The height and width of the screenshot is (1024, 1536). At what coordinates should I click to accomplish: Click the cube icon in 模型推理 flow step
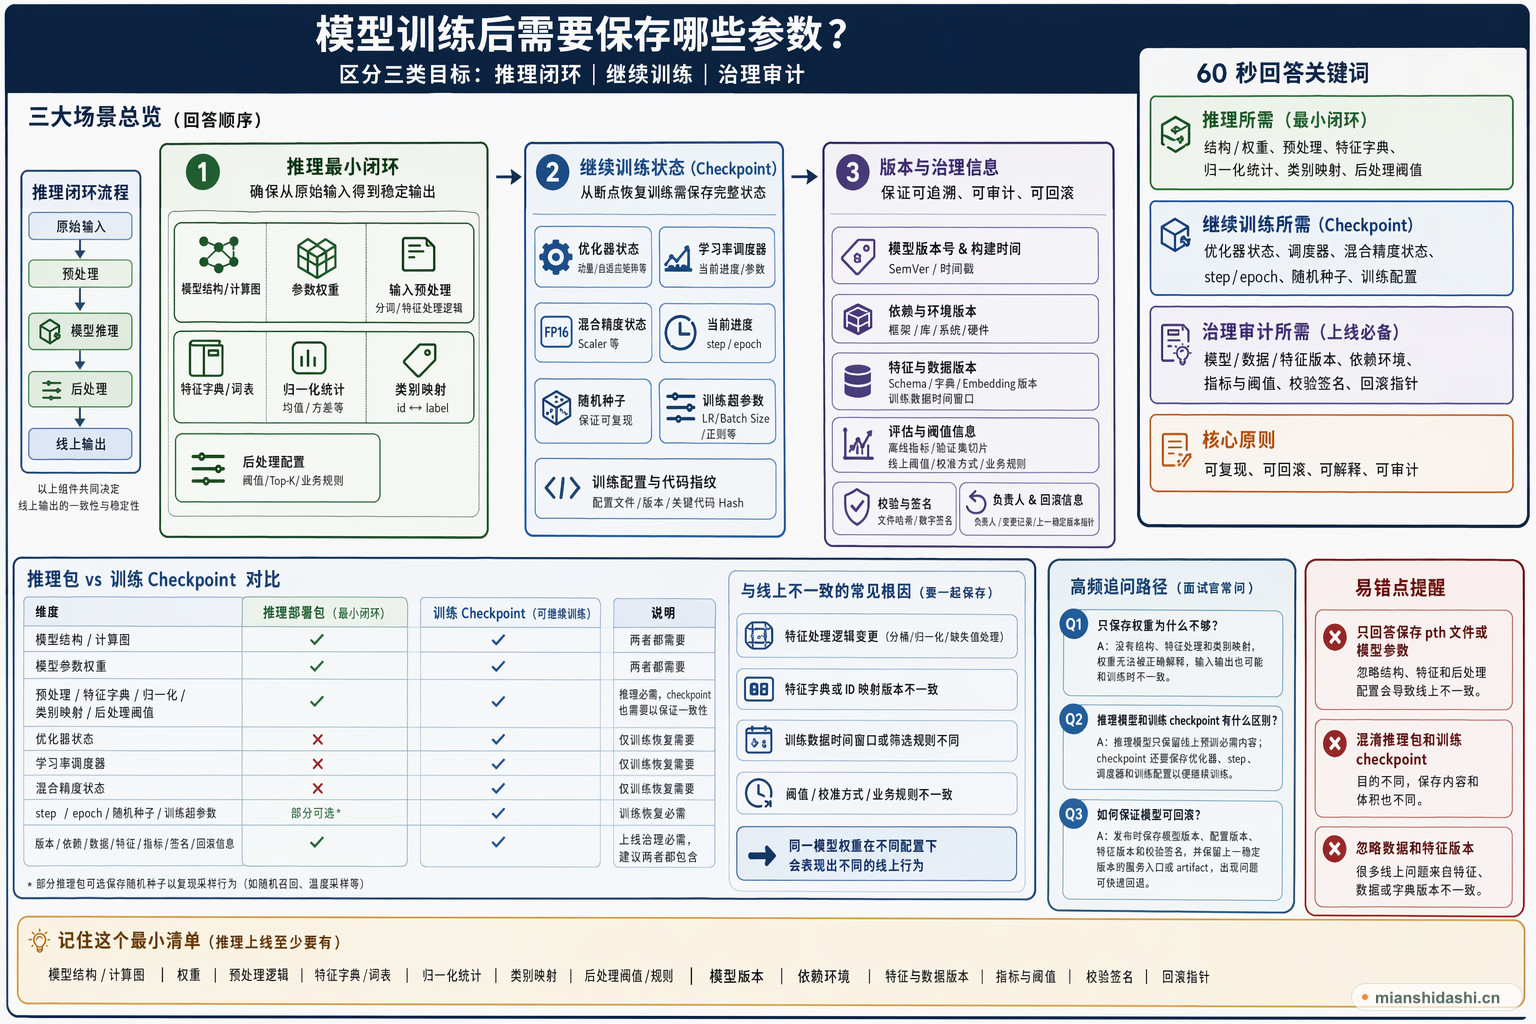(50, 331)
